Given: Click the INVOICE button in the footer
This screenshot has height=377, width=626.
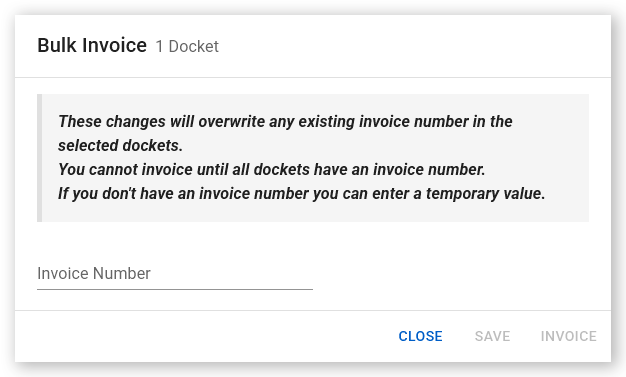Looking at the screenshot, I should (569, 336).
